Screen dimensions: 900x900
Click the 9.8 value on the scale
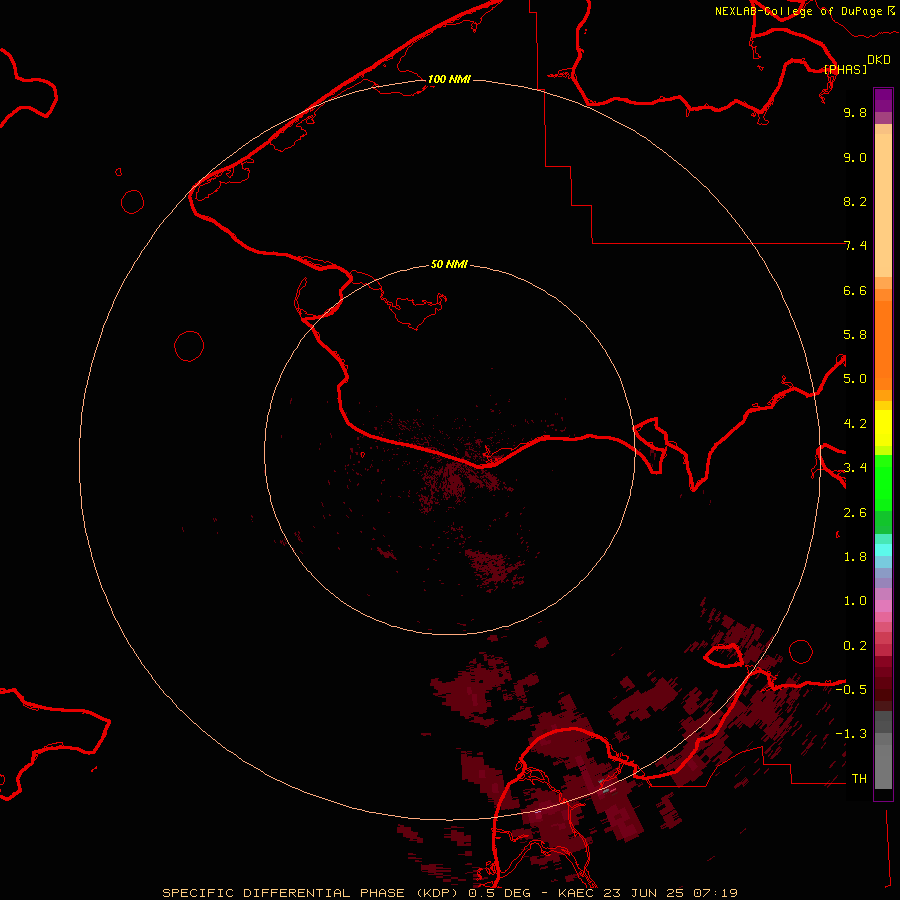click(855, 112)
